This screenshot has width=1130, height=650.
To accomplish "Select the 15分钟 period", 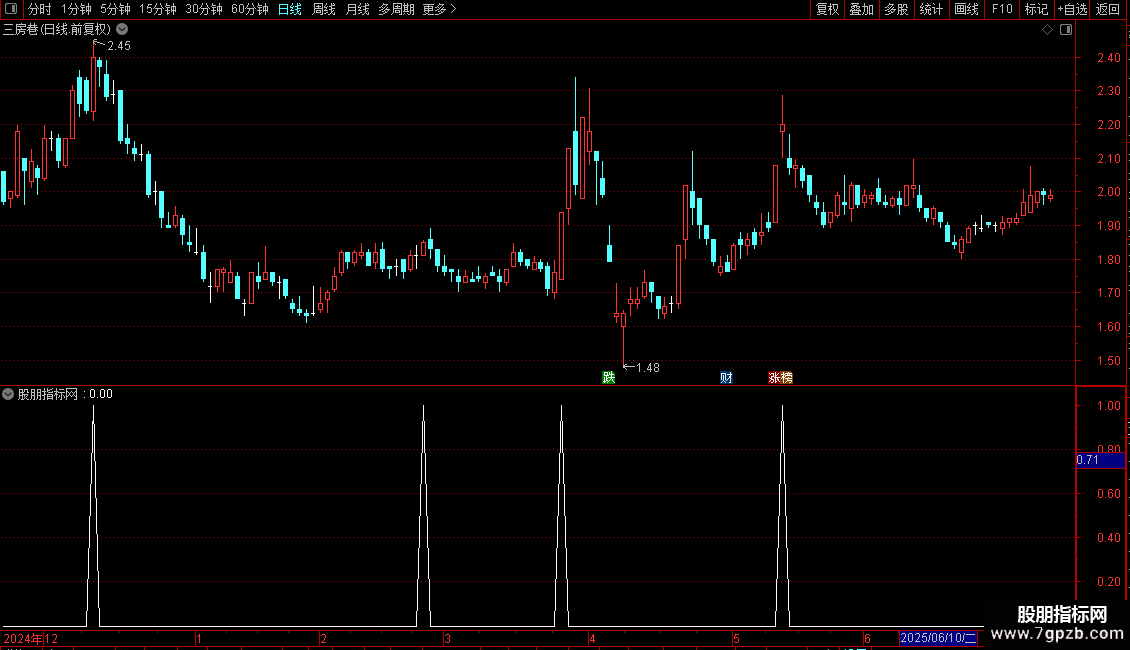I will 158,9.
